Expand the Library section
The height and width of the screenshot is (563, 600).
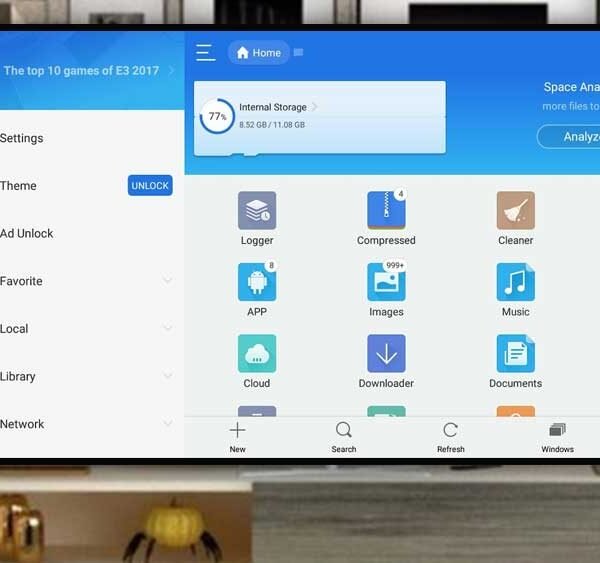click(167, 375)
